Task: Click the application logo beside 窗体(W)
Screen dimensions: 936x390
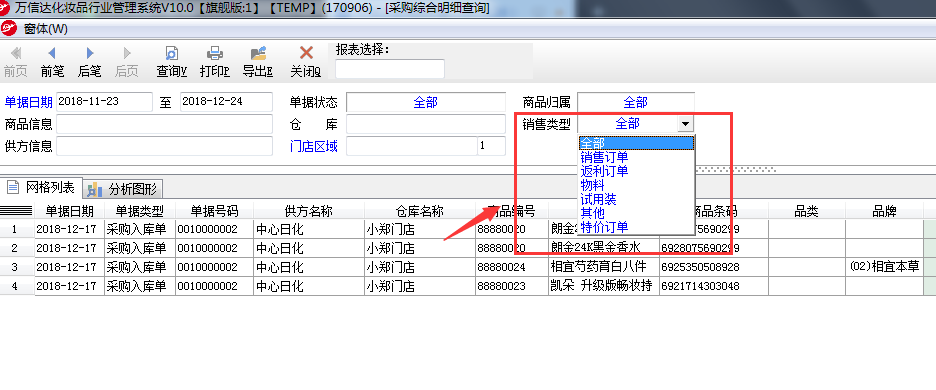Action: pyautogui.click(x=9, y=28)
